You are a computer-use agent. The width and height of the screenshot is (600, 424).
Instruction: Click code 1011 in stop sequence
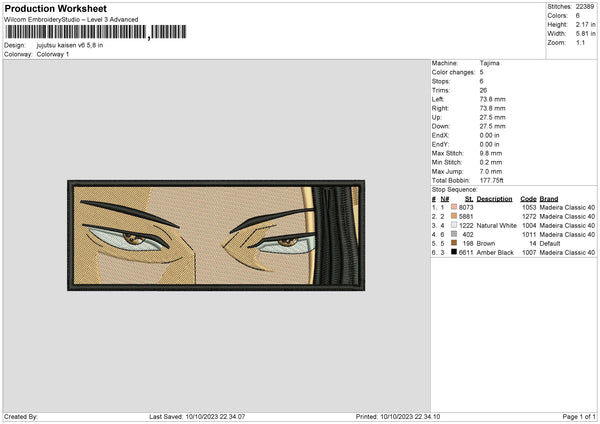pyautogui.click(x=529, y=234)
